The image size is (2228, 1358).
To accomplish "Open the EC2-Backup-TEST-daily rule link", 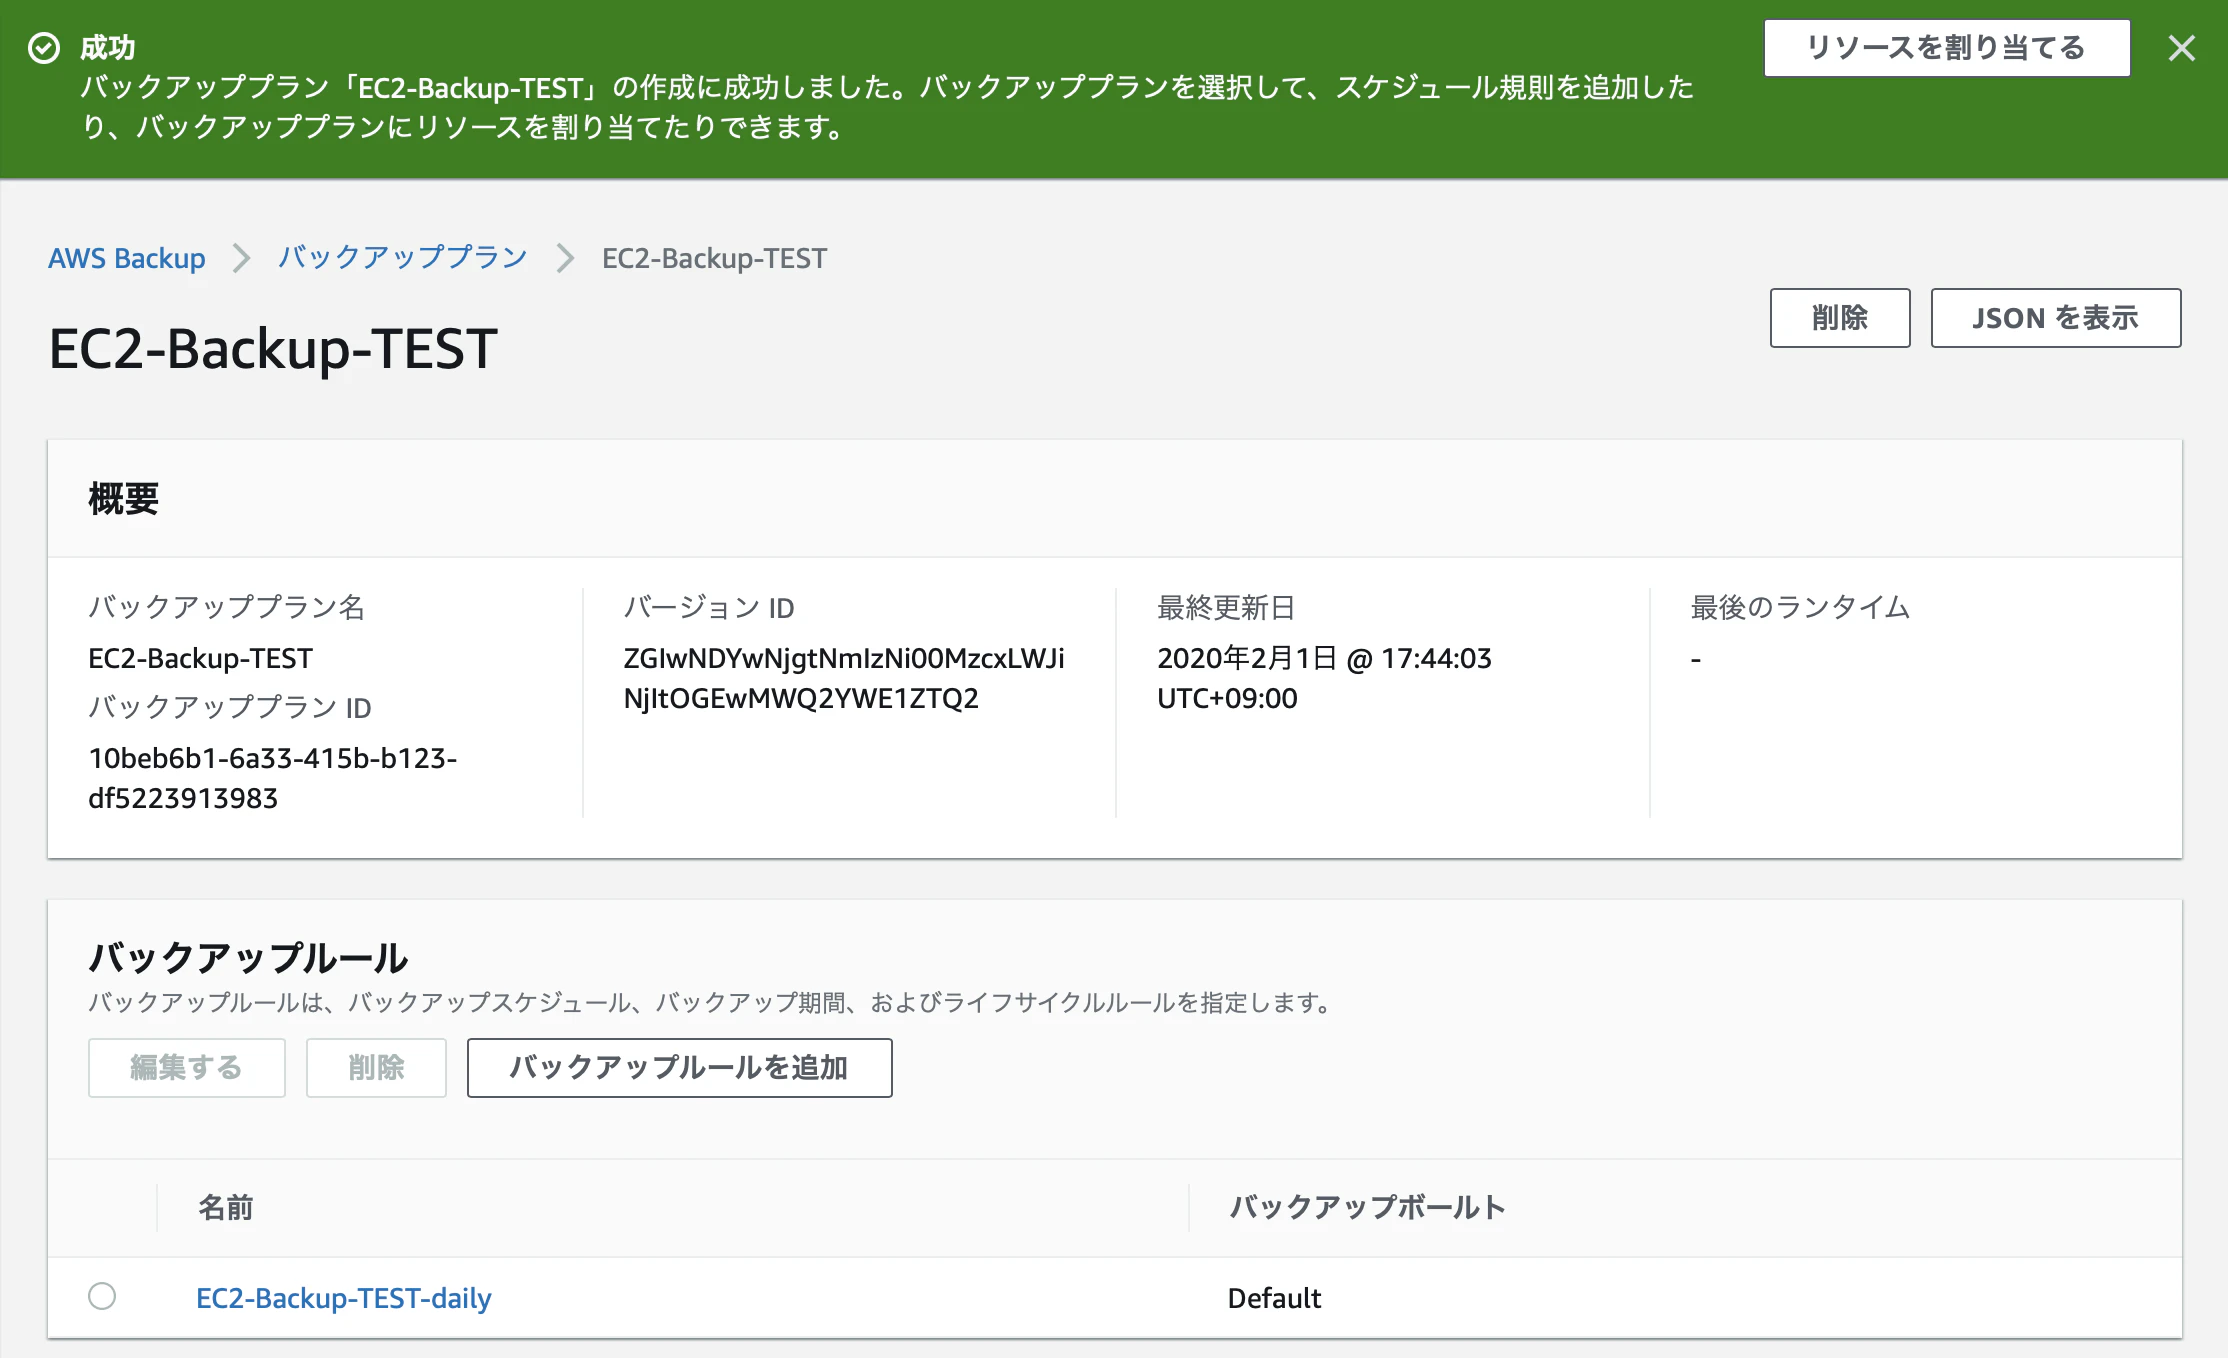I will coord(344,1298).
